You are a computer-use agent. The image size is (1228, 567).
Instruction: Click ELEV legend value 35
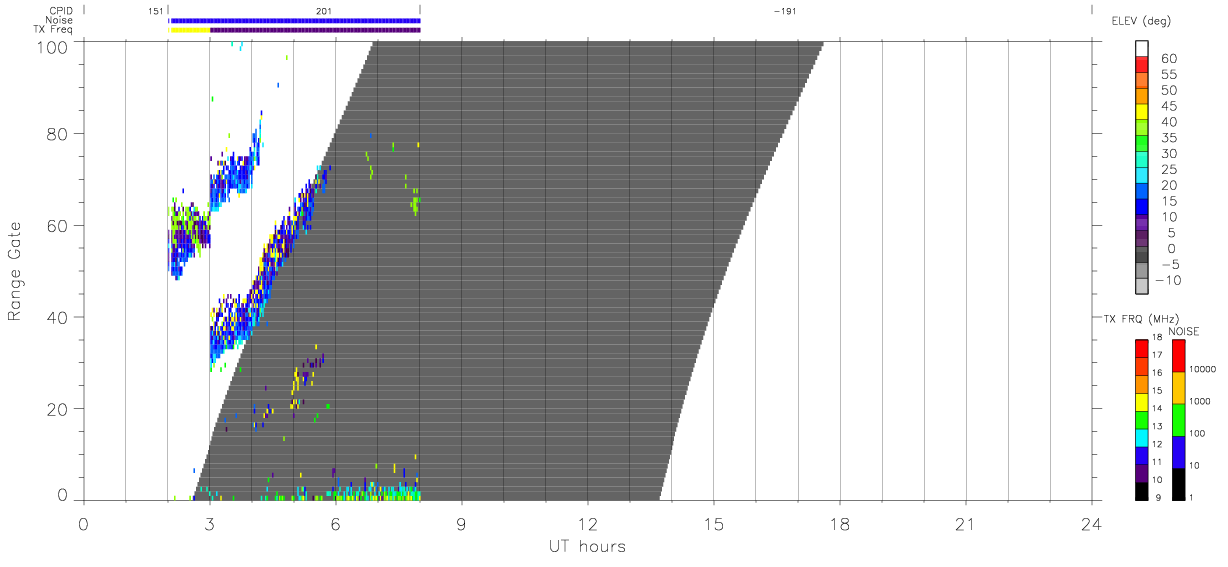(1170, 138)
